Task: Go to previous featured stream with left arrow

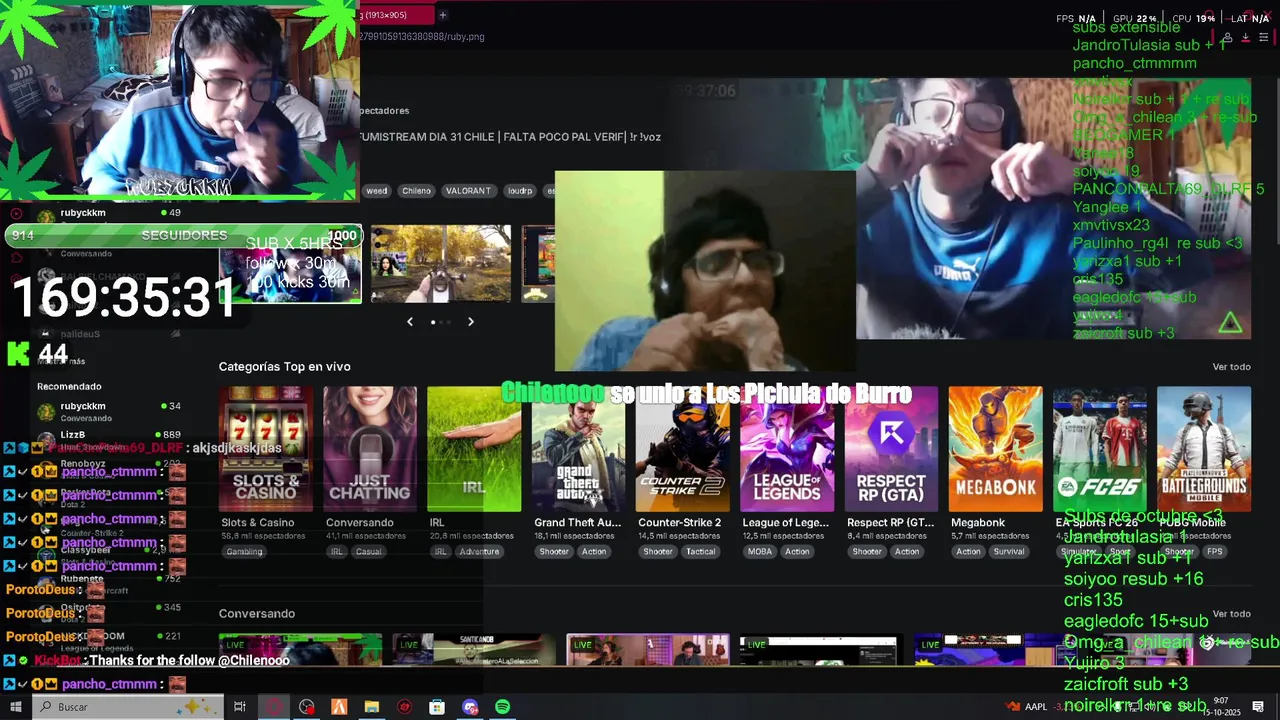Action: point(410,321)
